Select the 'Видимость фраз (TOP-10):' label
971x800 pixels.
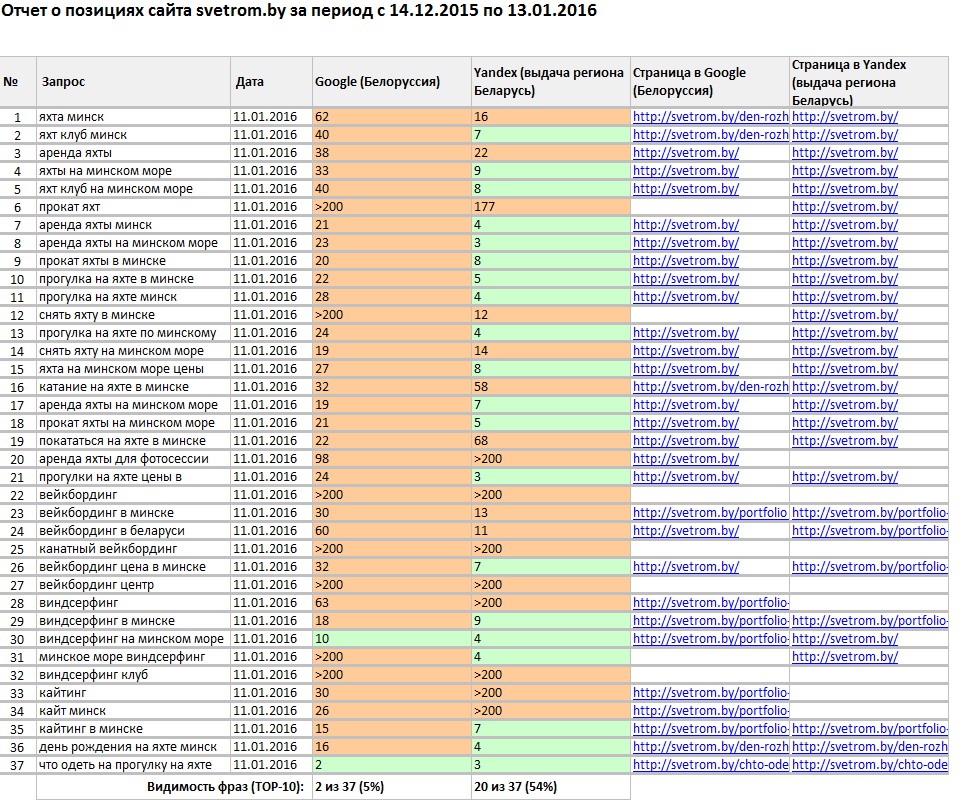(x=225, y=787)
